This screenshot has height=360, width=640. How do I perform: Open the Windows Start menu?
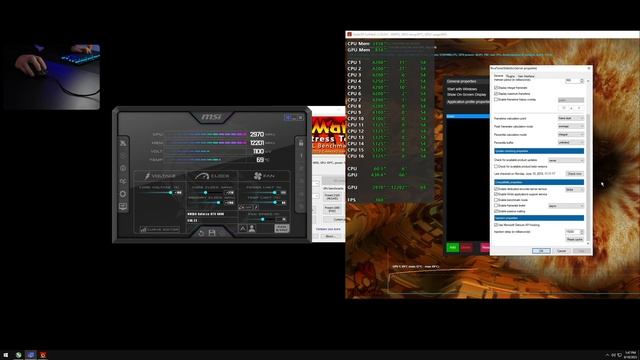pos(6,355)
